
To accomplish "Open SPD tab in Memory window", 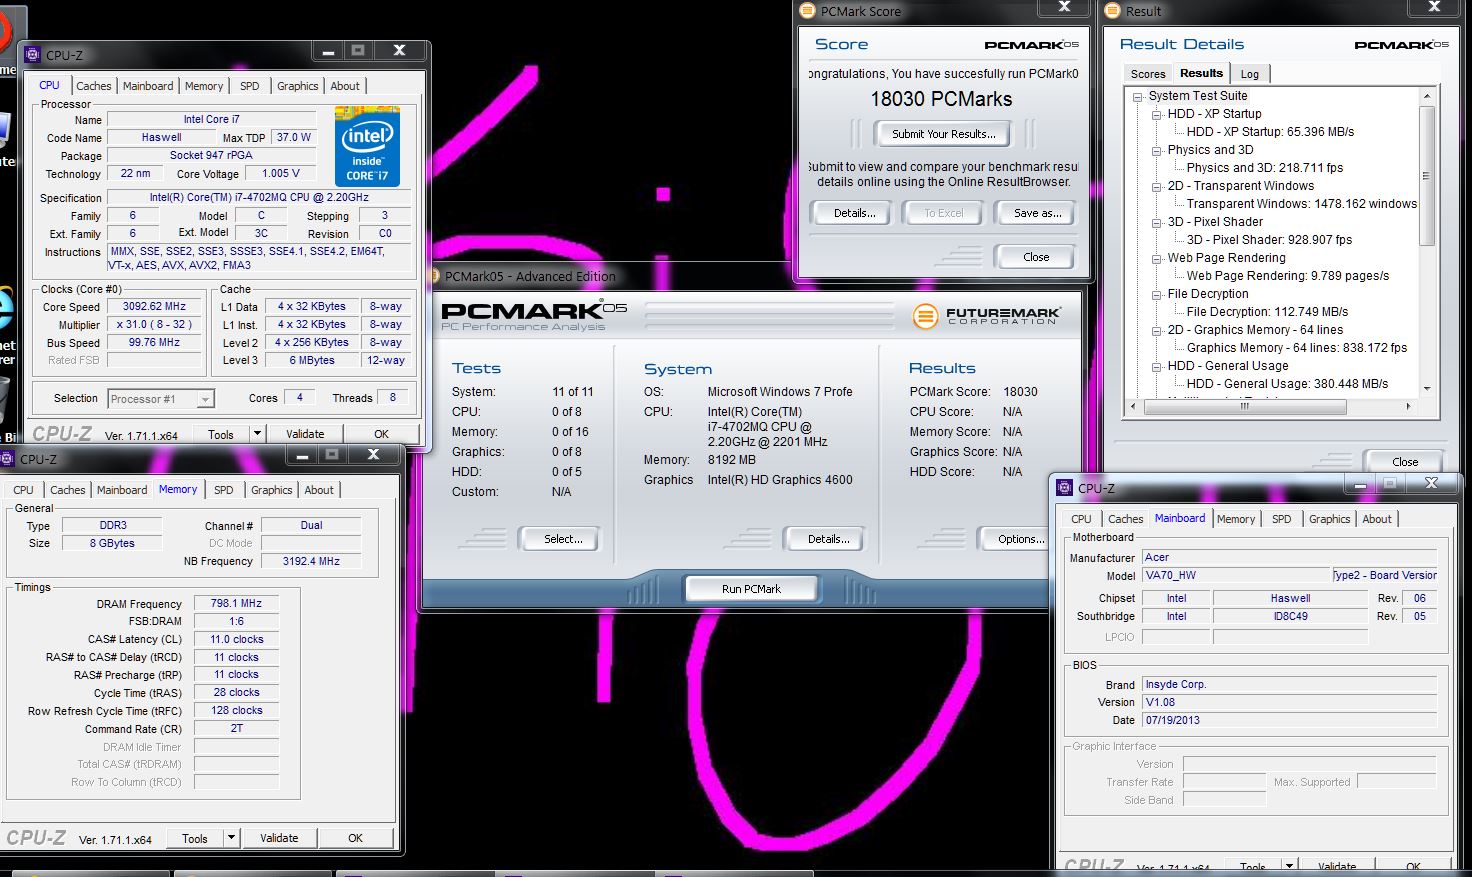I will tap(224, 490).
